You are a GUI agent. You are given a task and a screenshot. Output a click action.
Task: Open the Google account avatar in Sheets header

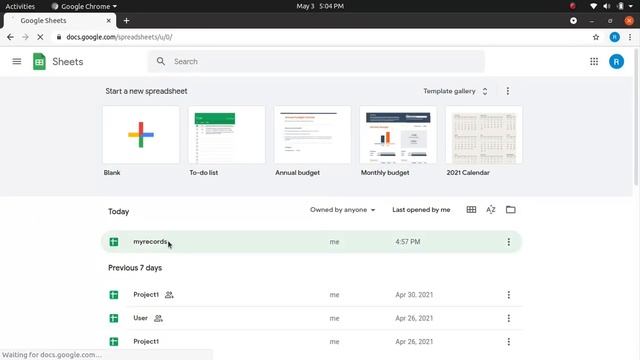(616, 62)
